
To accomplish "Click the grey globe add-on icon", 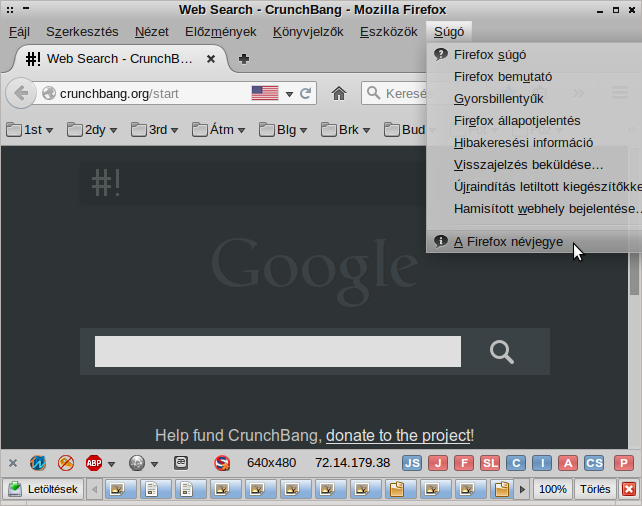I will click(137, 463).
